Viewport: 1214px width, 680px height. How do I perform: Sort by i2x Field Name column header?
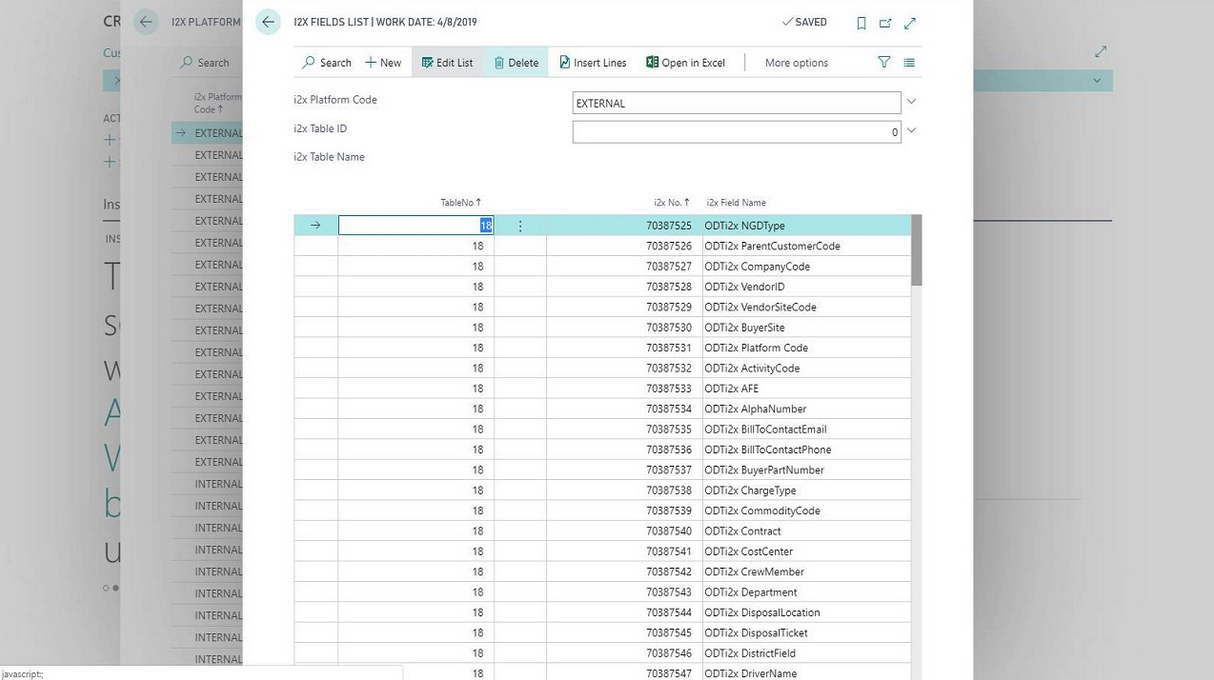736,202
